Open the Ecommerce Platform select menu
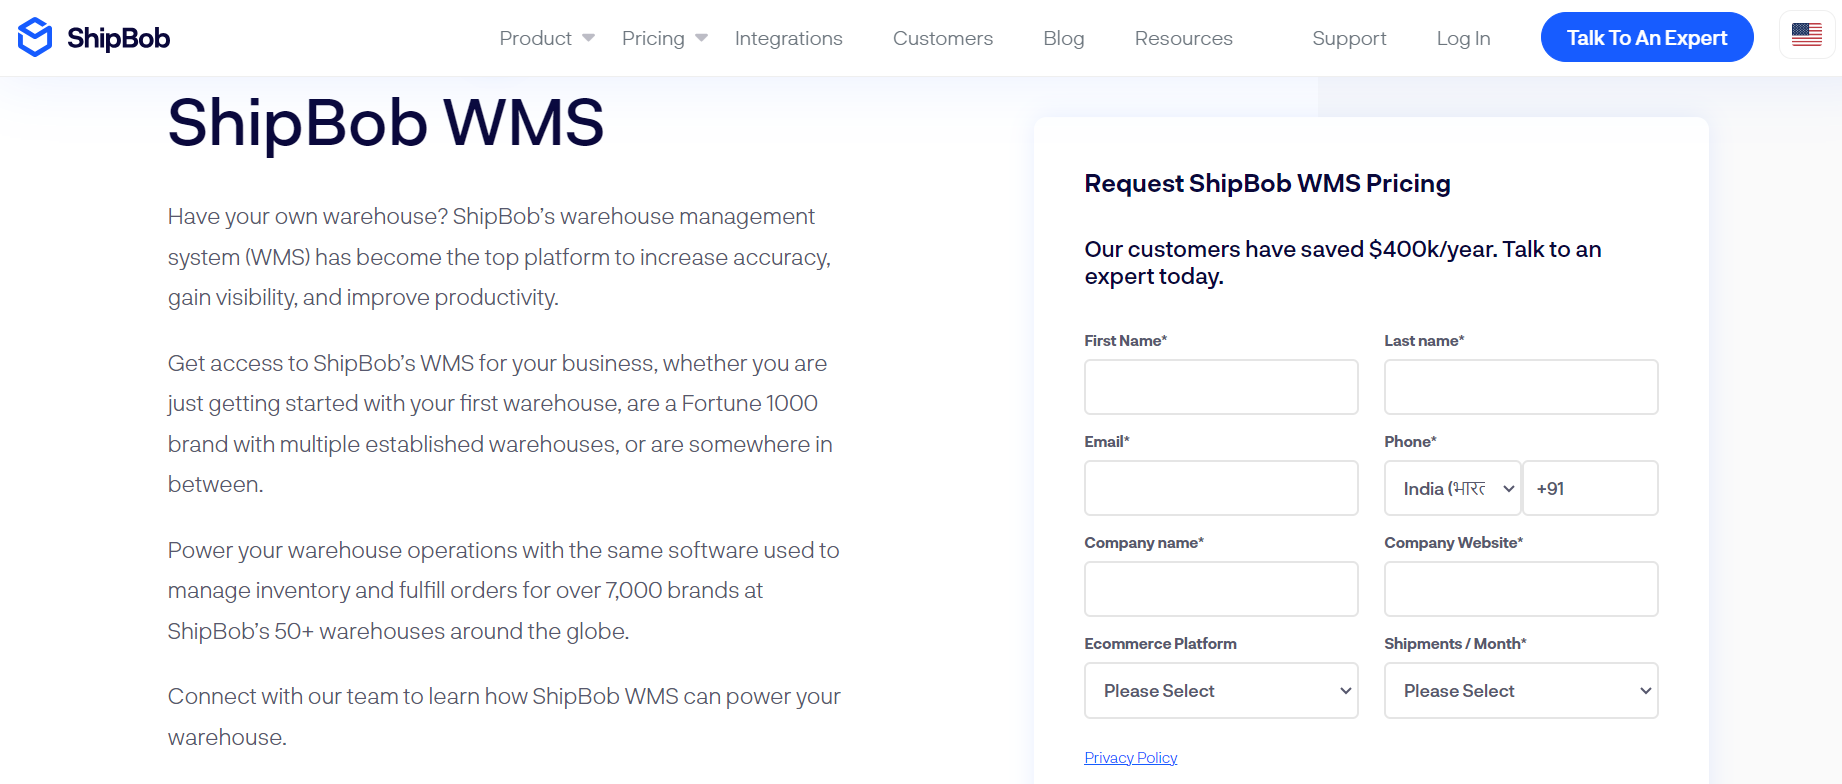The width and height of the screenshot is (1842, 784). coord(1220,690)
